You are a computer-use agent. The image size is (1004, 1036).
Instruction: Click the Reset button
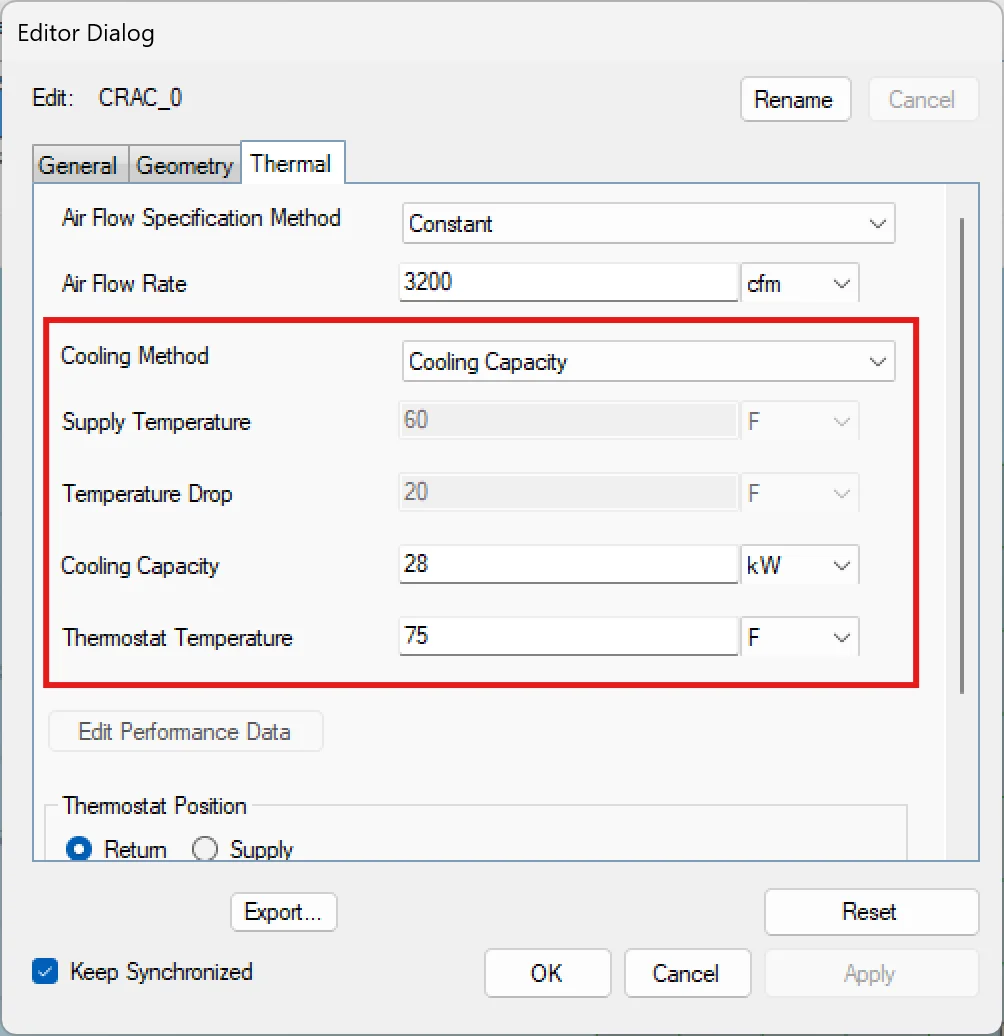[x=870, y=911]
